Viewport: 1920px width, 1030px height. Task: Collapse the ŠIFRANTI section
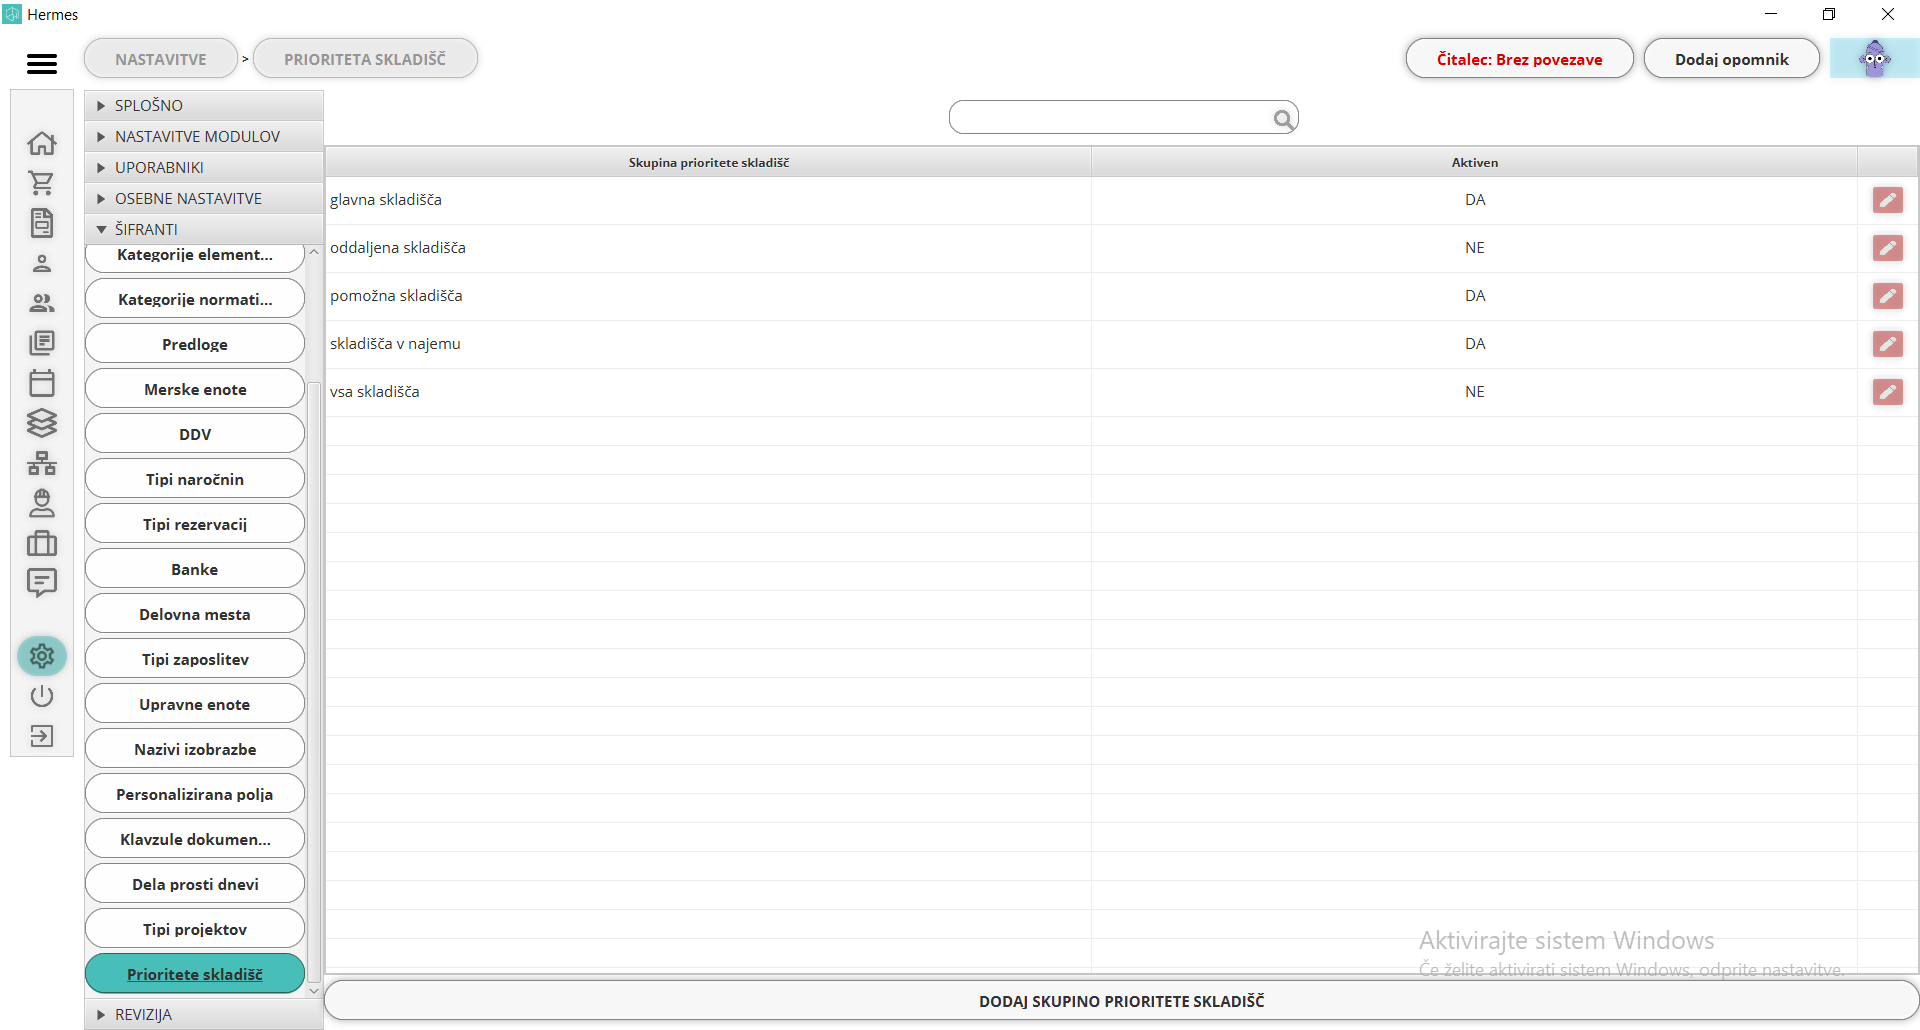pyautogui.click(x=204, y=229)
